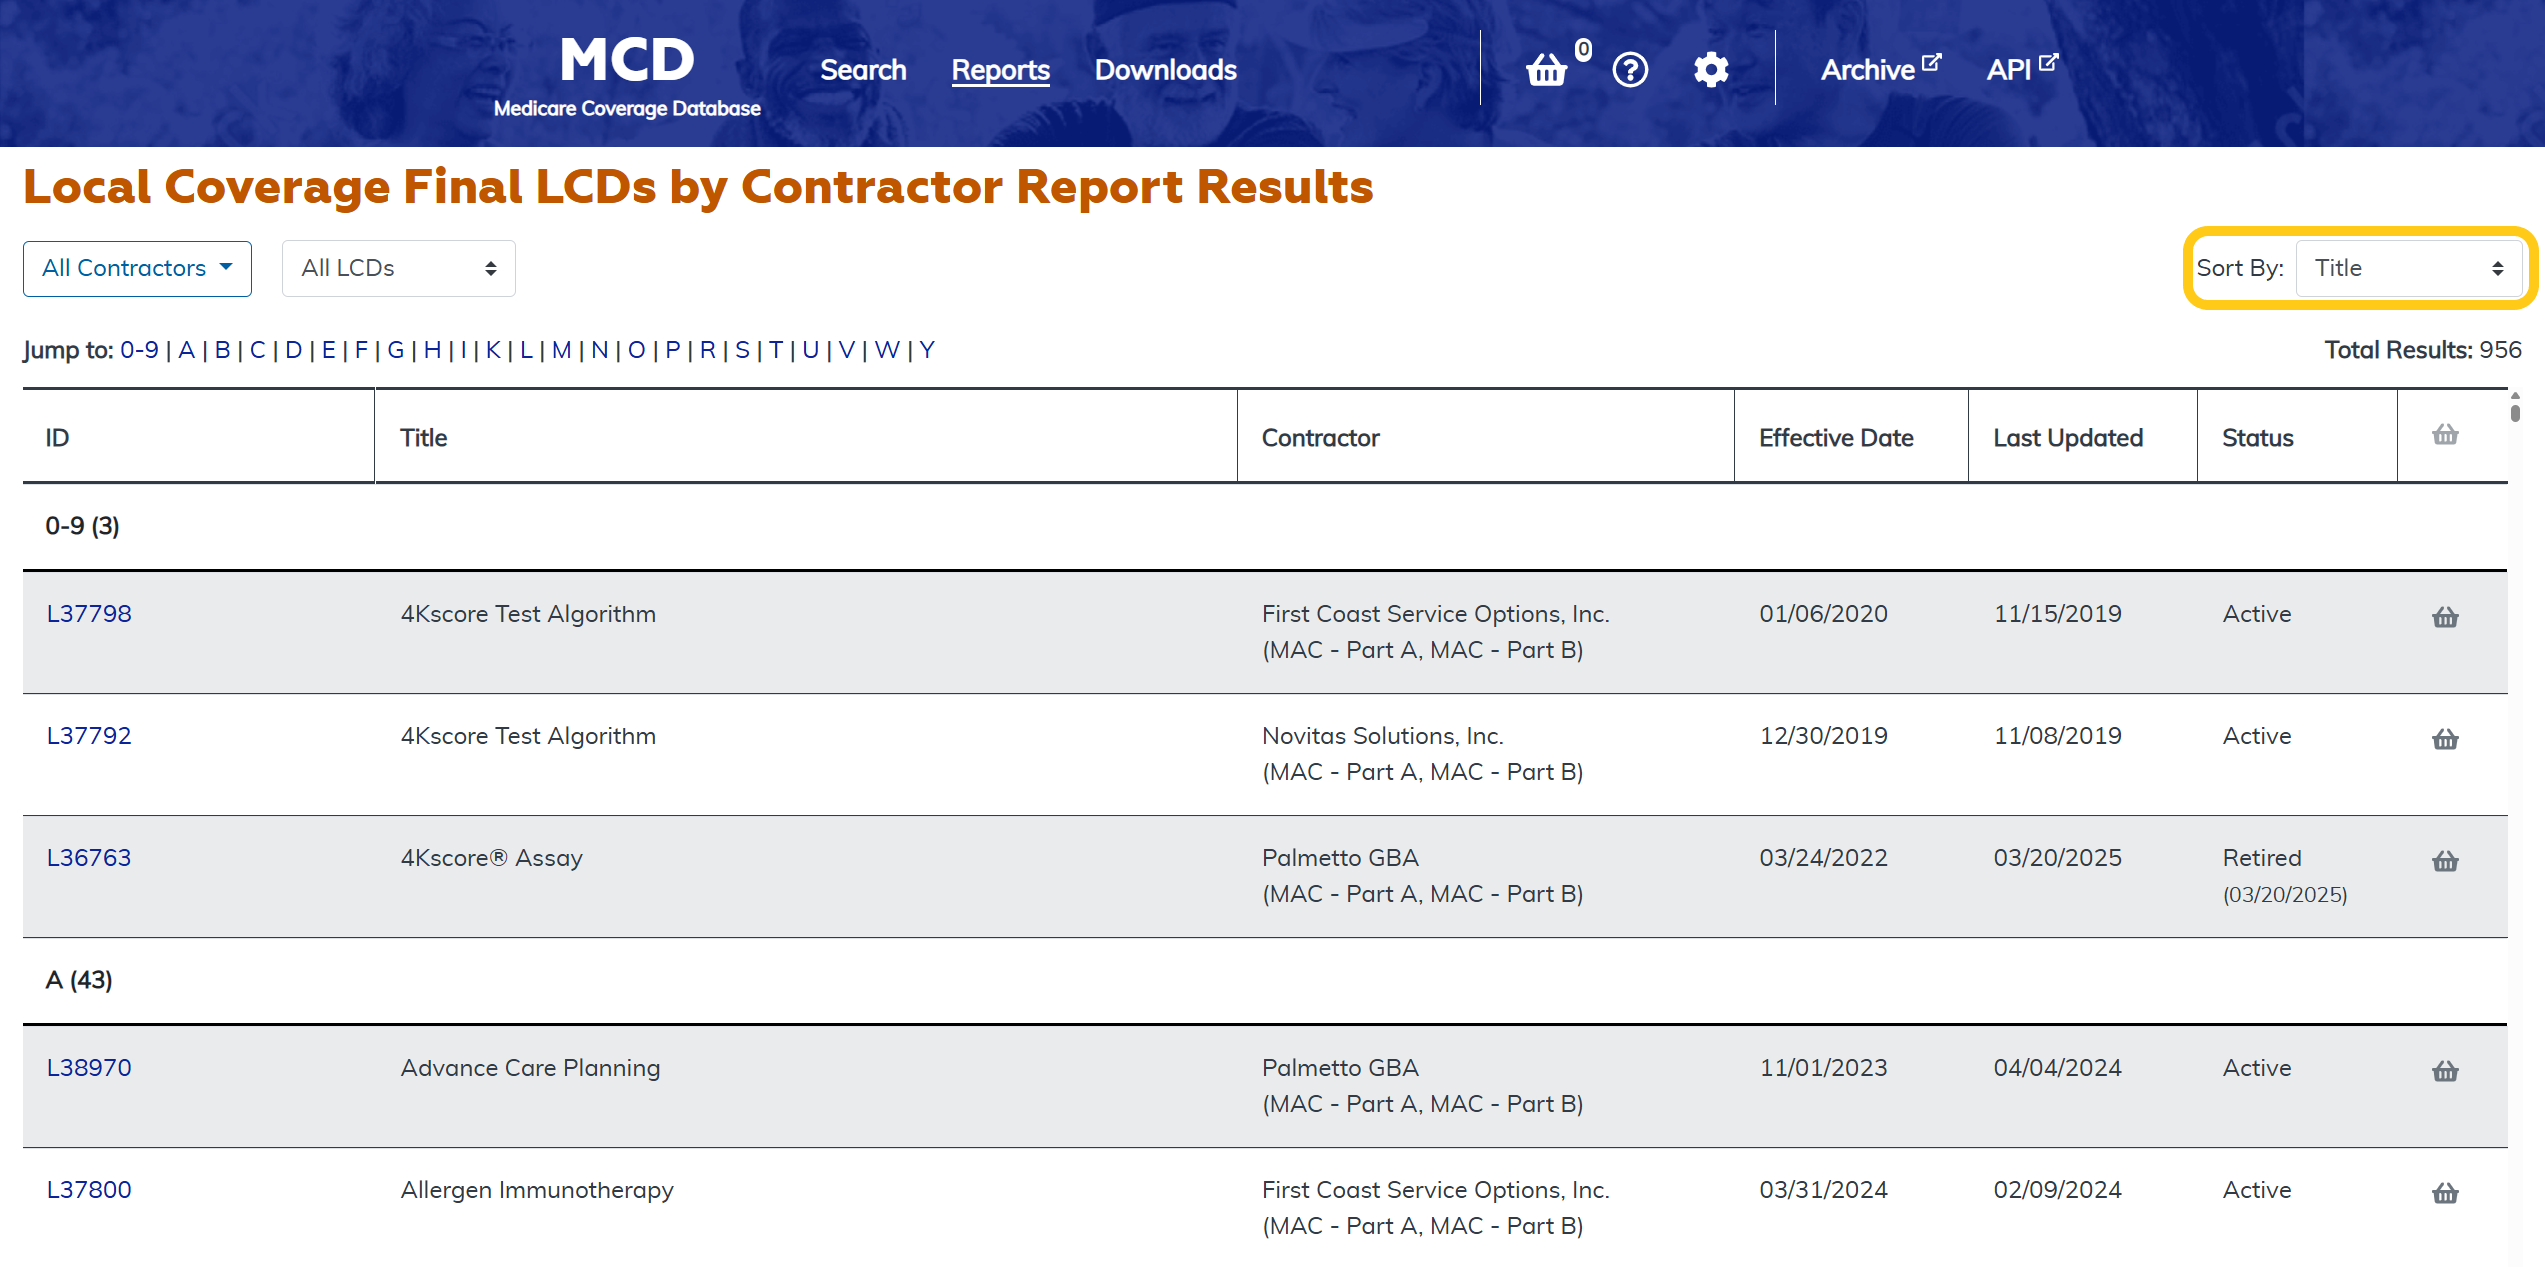
Task: Open LCD L38970 link
Action: coord(89,1068)
